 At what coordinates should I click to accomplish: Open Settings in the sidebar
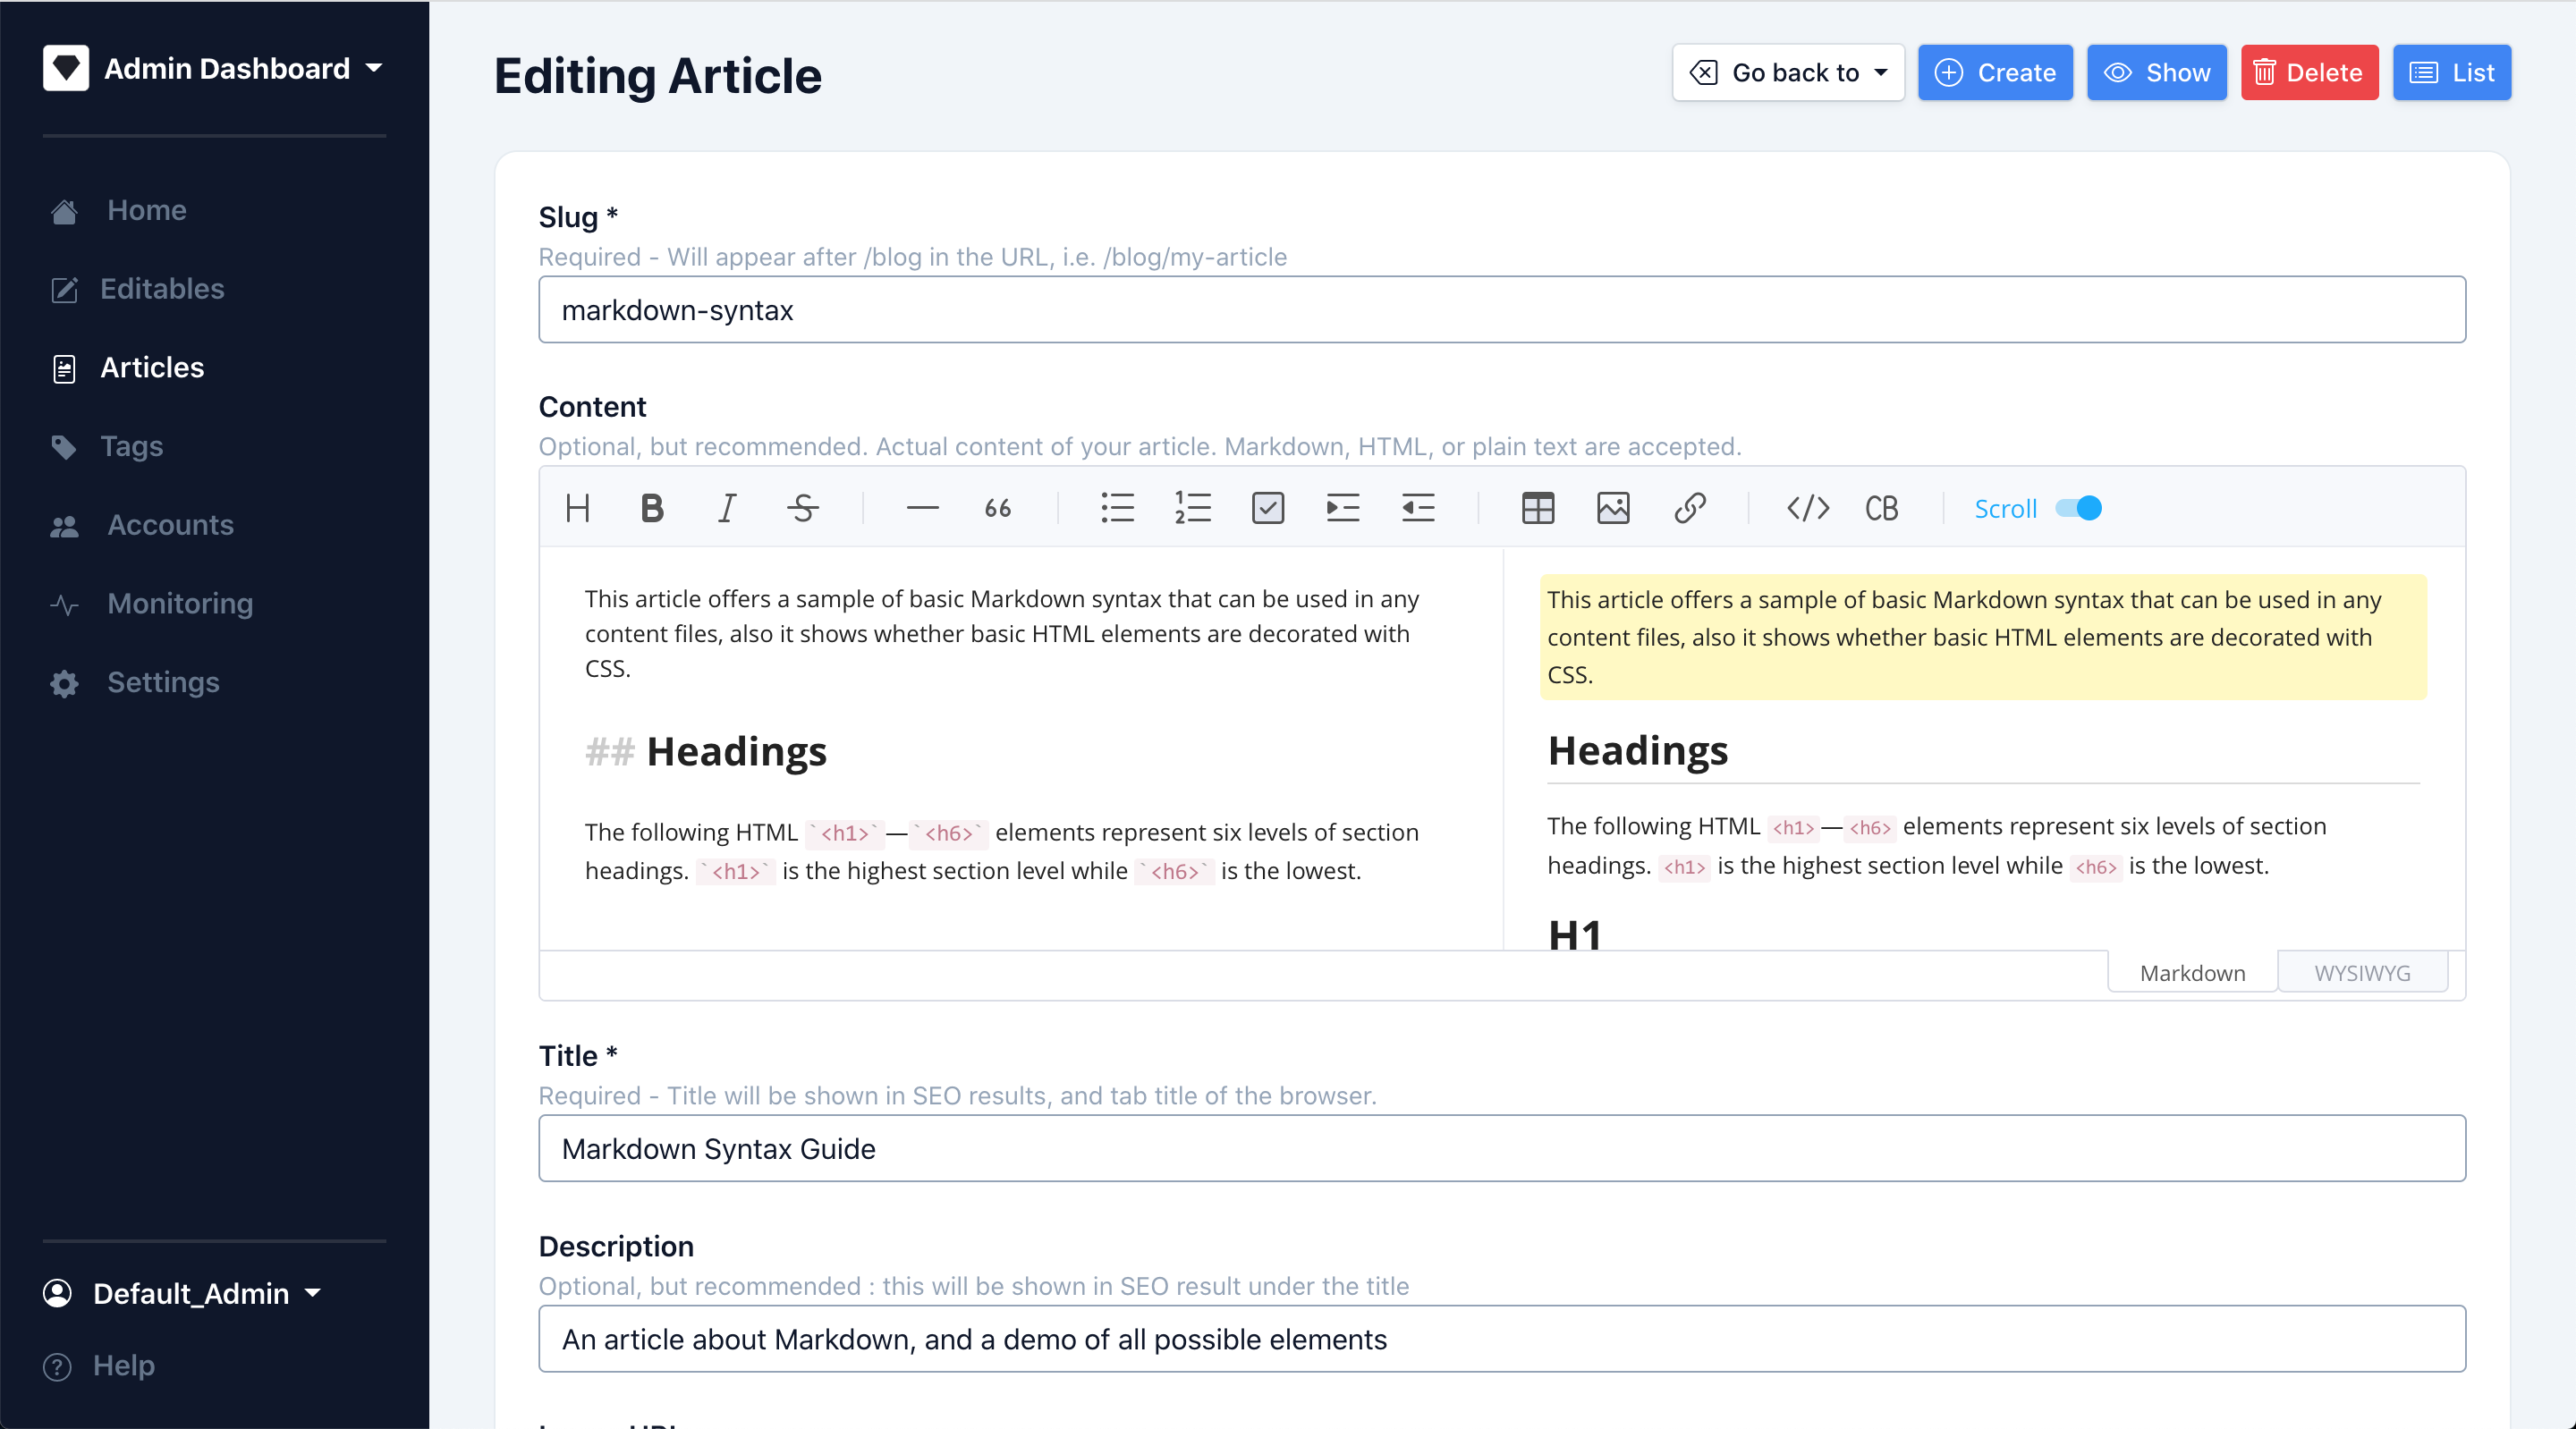pyautogui.click(x=163, y=683)
